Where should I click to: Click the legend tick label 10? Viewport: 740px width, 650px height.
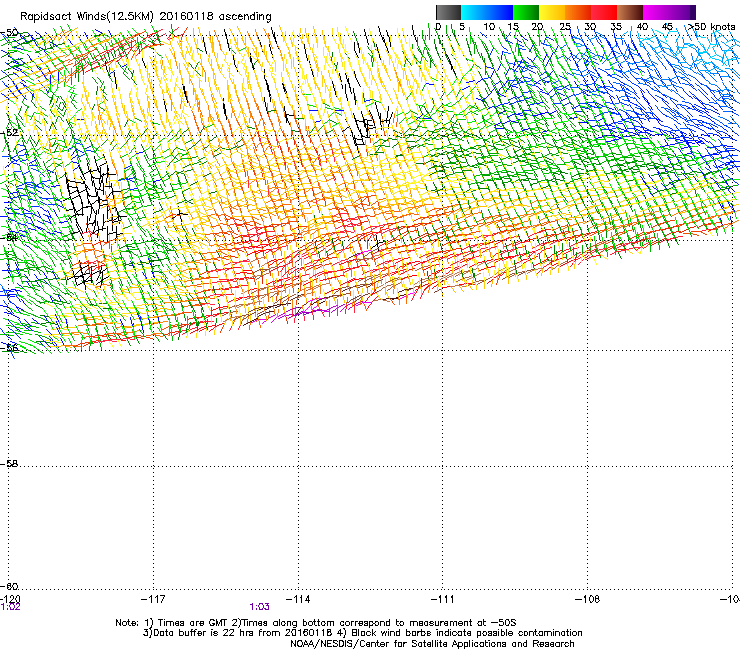pyautogui.click(x=489, y=27)
